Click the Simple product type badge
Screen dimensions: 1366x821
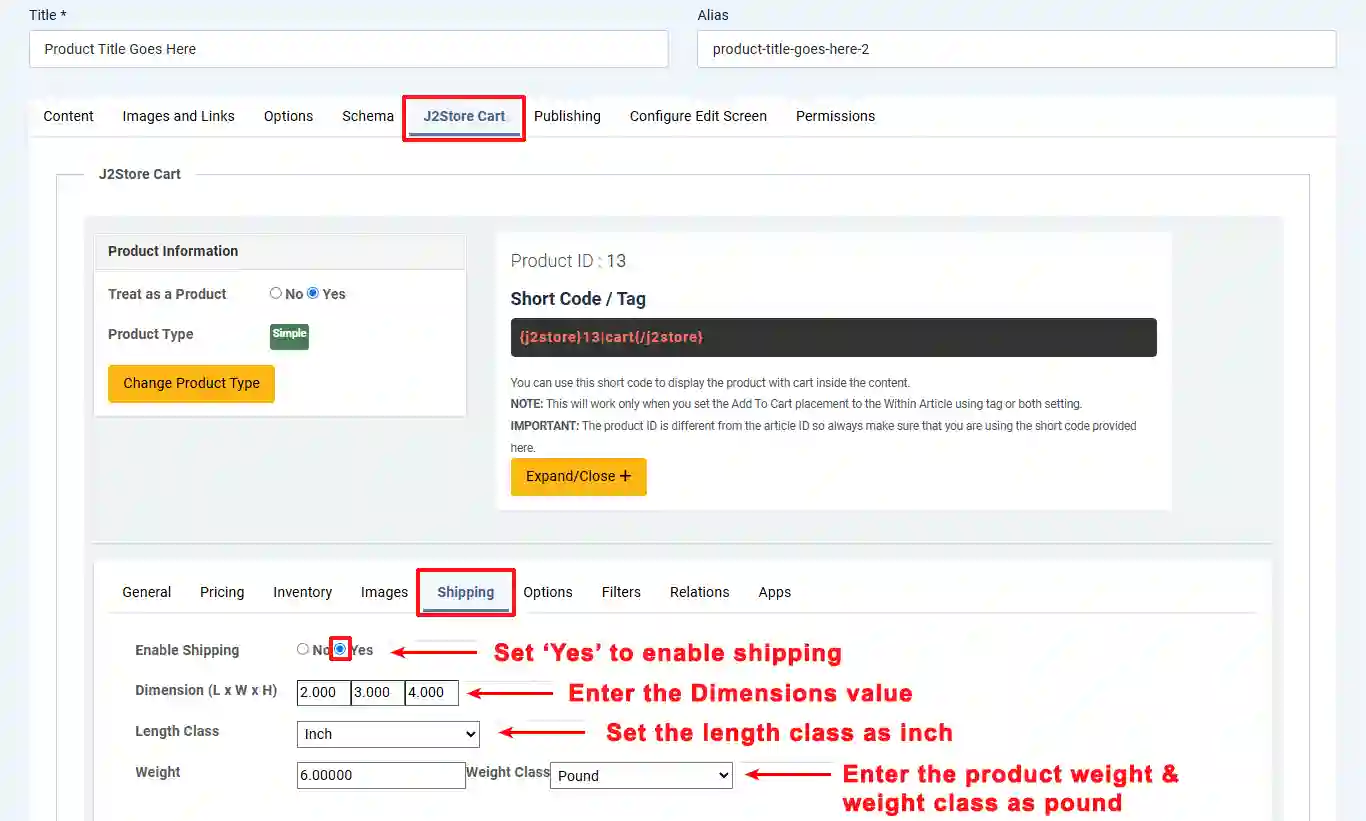point(289,336)
